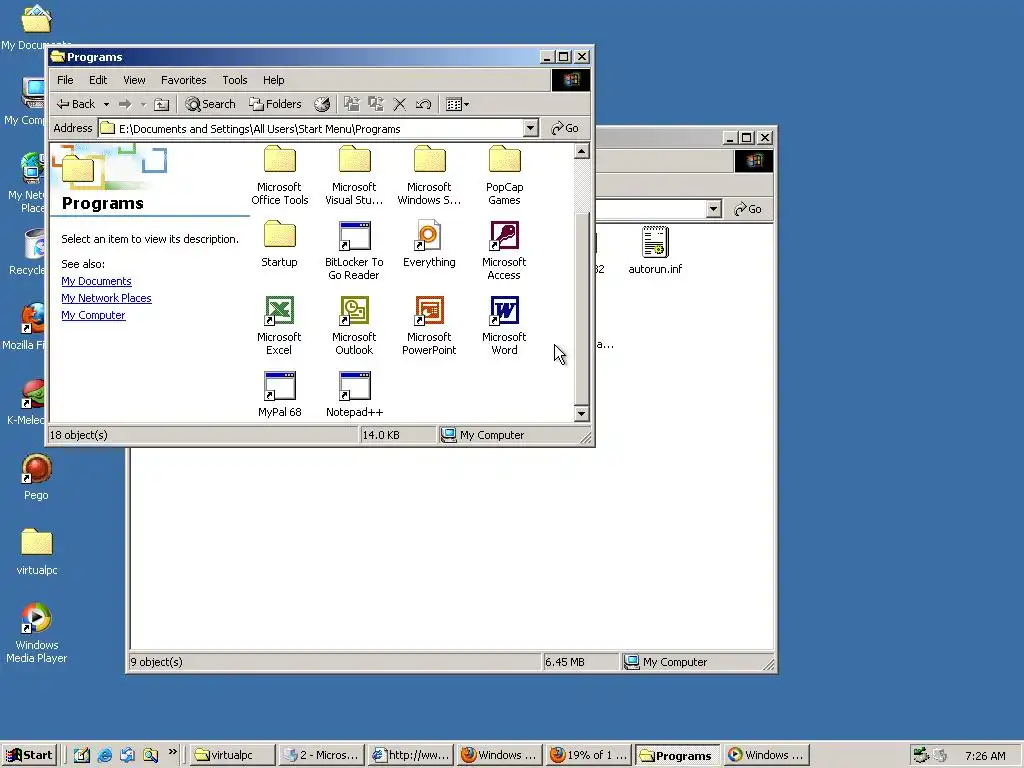This screenshot has width=1024, height=768.
Task: Click the scroll up arrow in Programs window
Action: coord(581,152)
